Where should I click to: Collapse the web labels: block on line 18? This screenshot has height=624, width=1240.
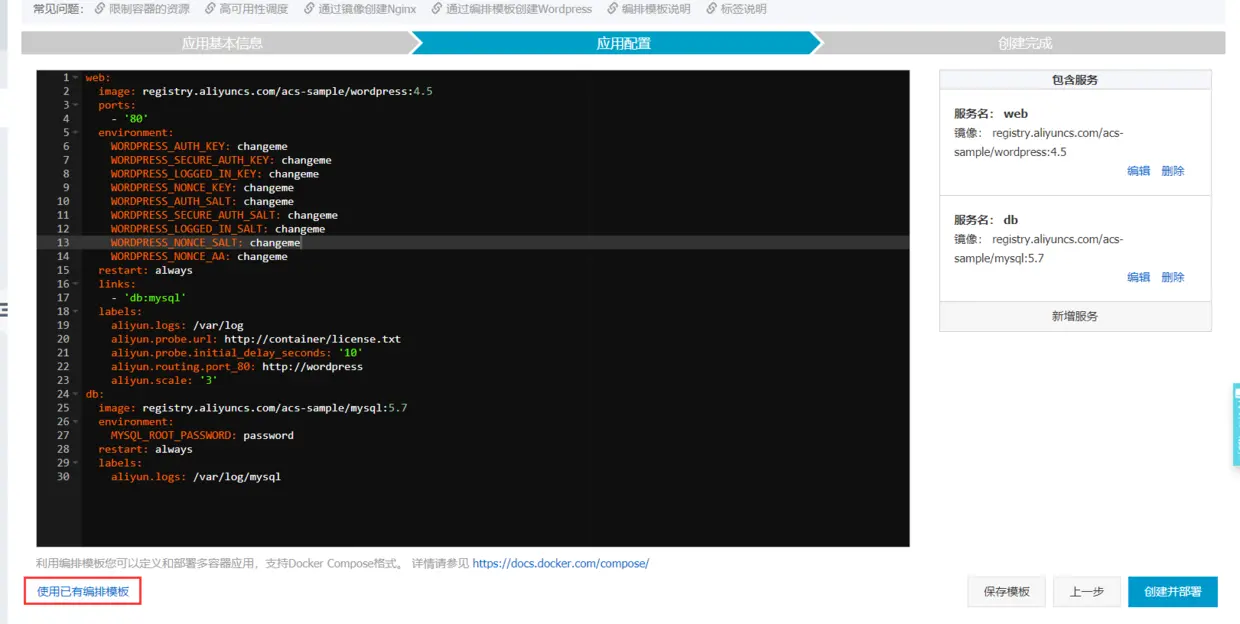77,311
